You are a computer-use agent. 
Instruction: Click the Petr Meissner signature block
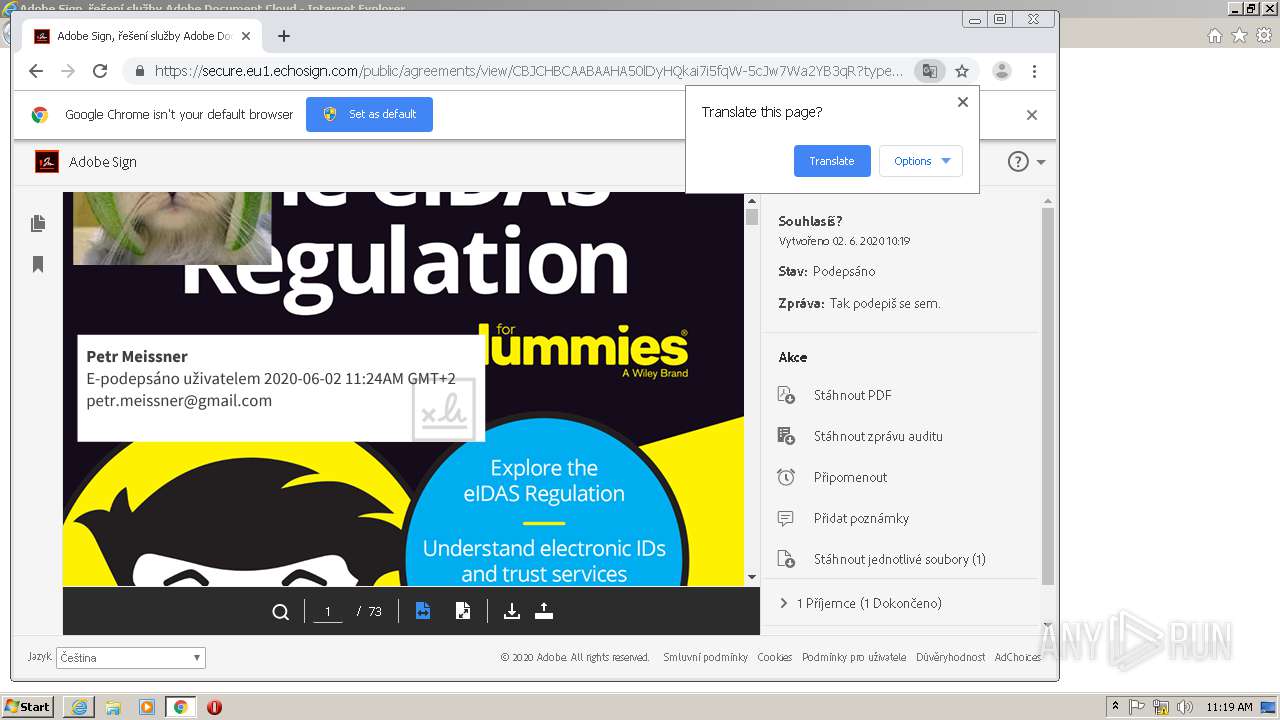(281, 388)
